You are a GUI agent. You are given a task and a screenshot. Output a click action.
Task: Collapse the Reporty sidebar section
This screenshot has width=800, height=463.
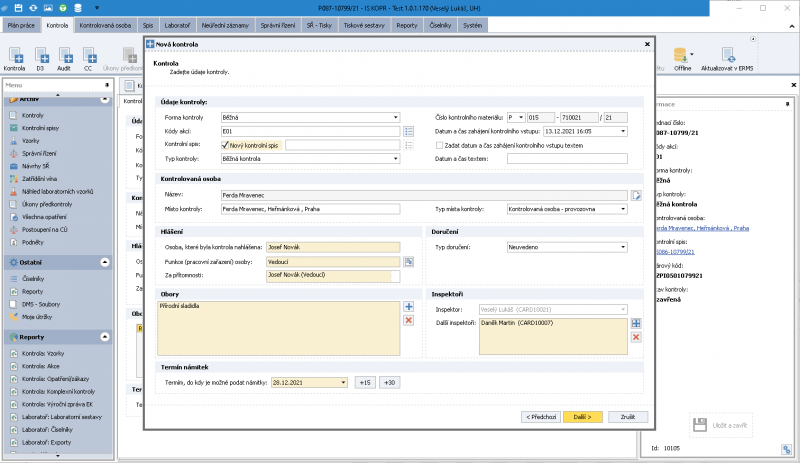pos(105,337)
